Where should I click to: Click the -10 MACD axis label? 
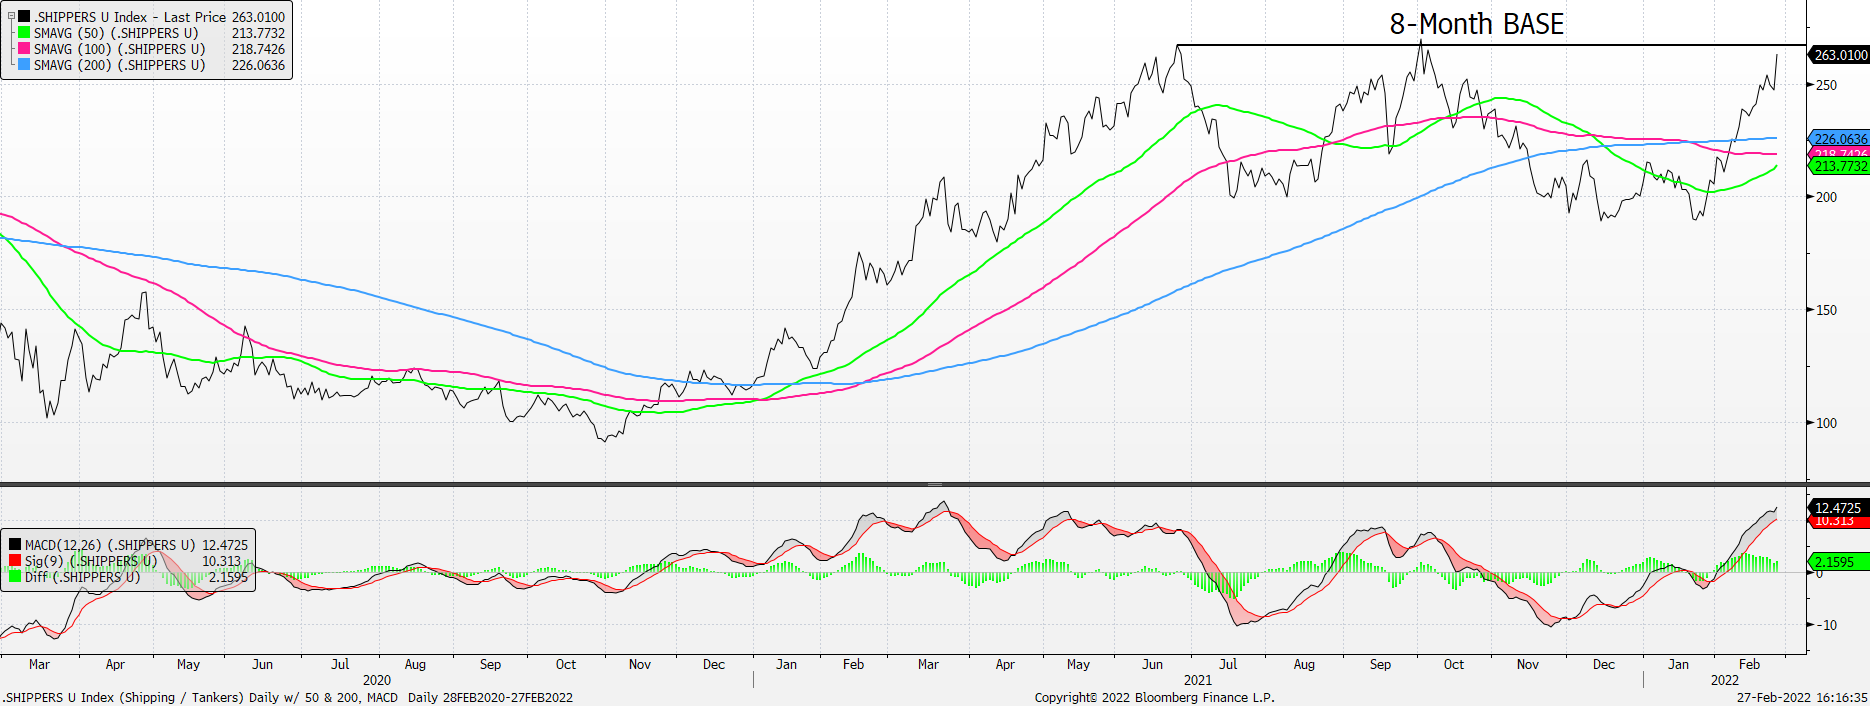click(1826, 625)
